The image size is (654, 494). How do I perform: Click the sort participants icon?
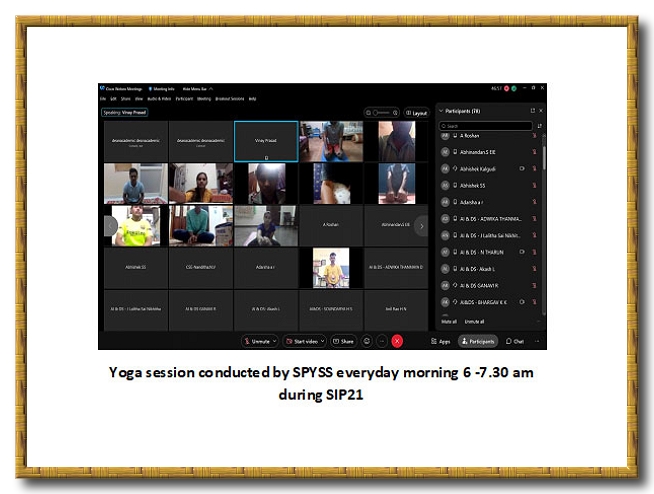tap(540, 126)
